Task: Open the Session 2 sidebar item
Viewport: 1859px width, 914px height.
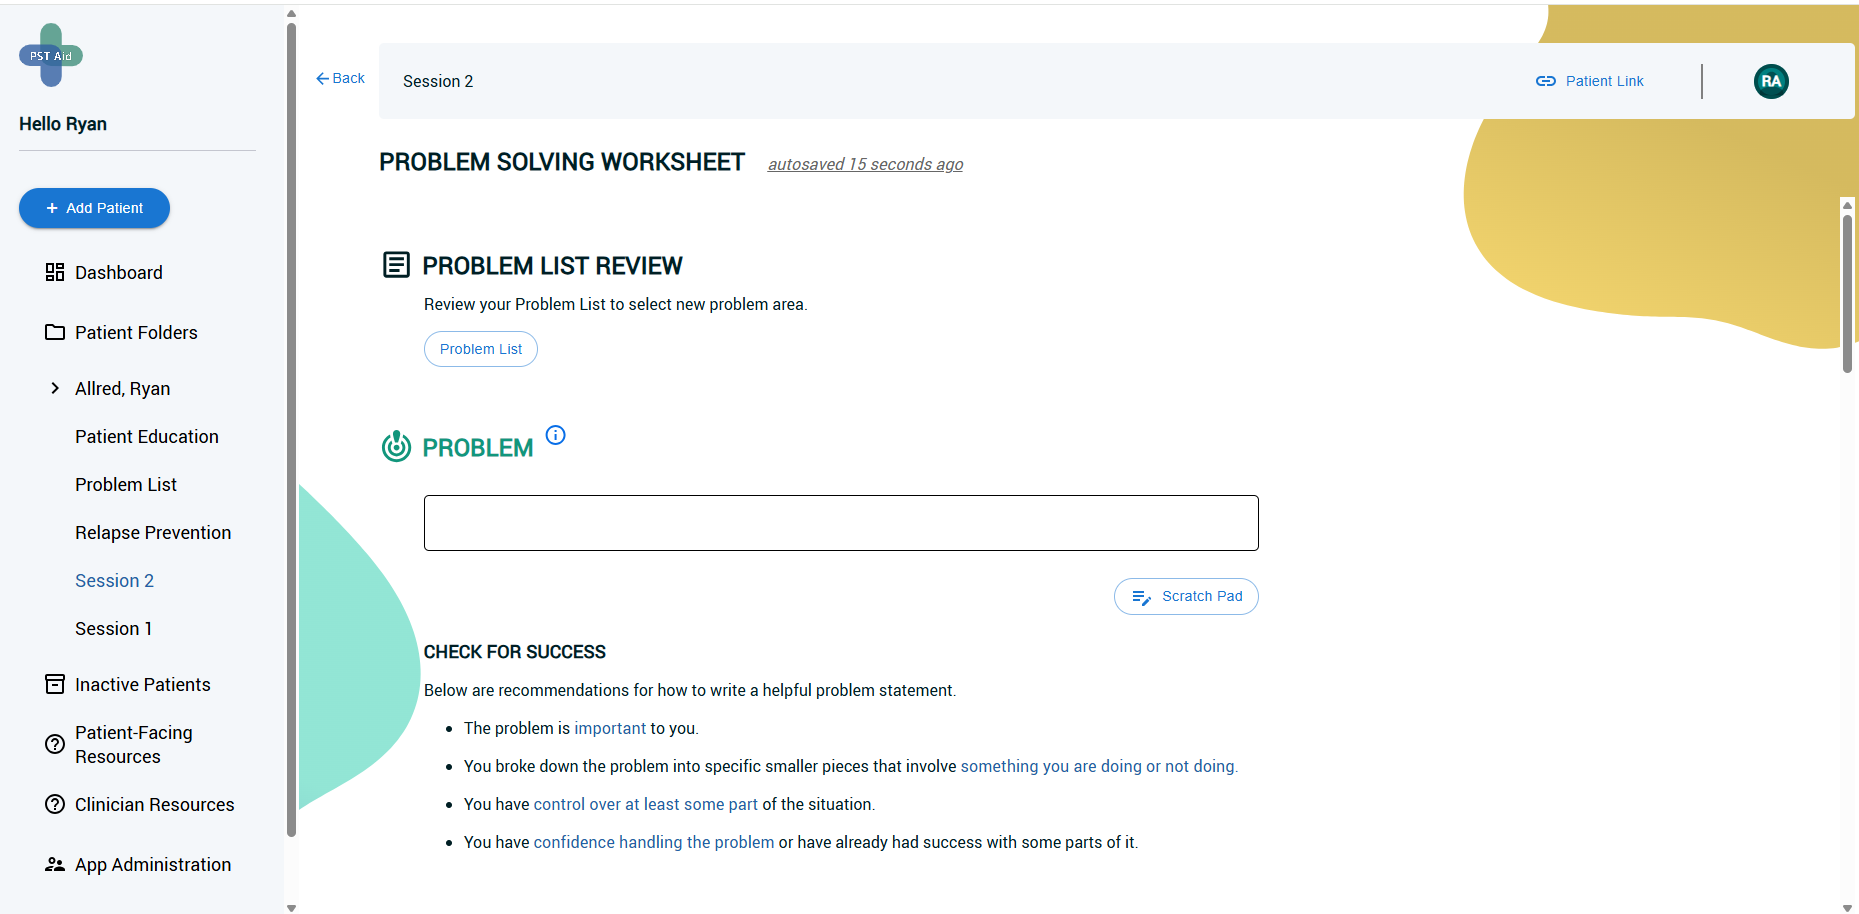Action: click(114, 580)
